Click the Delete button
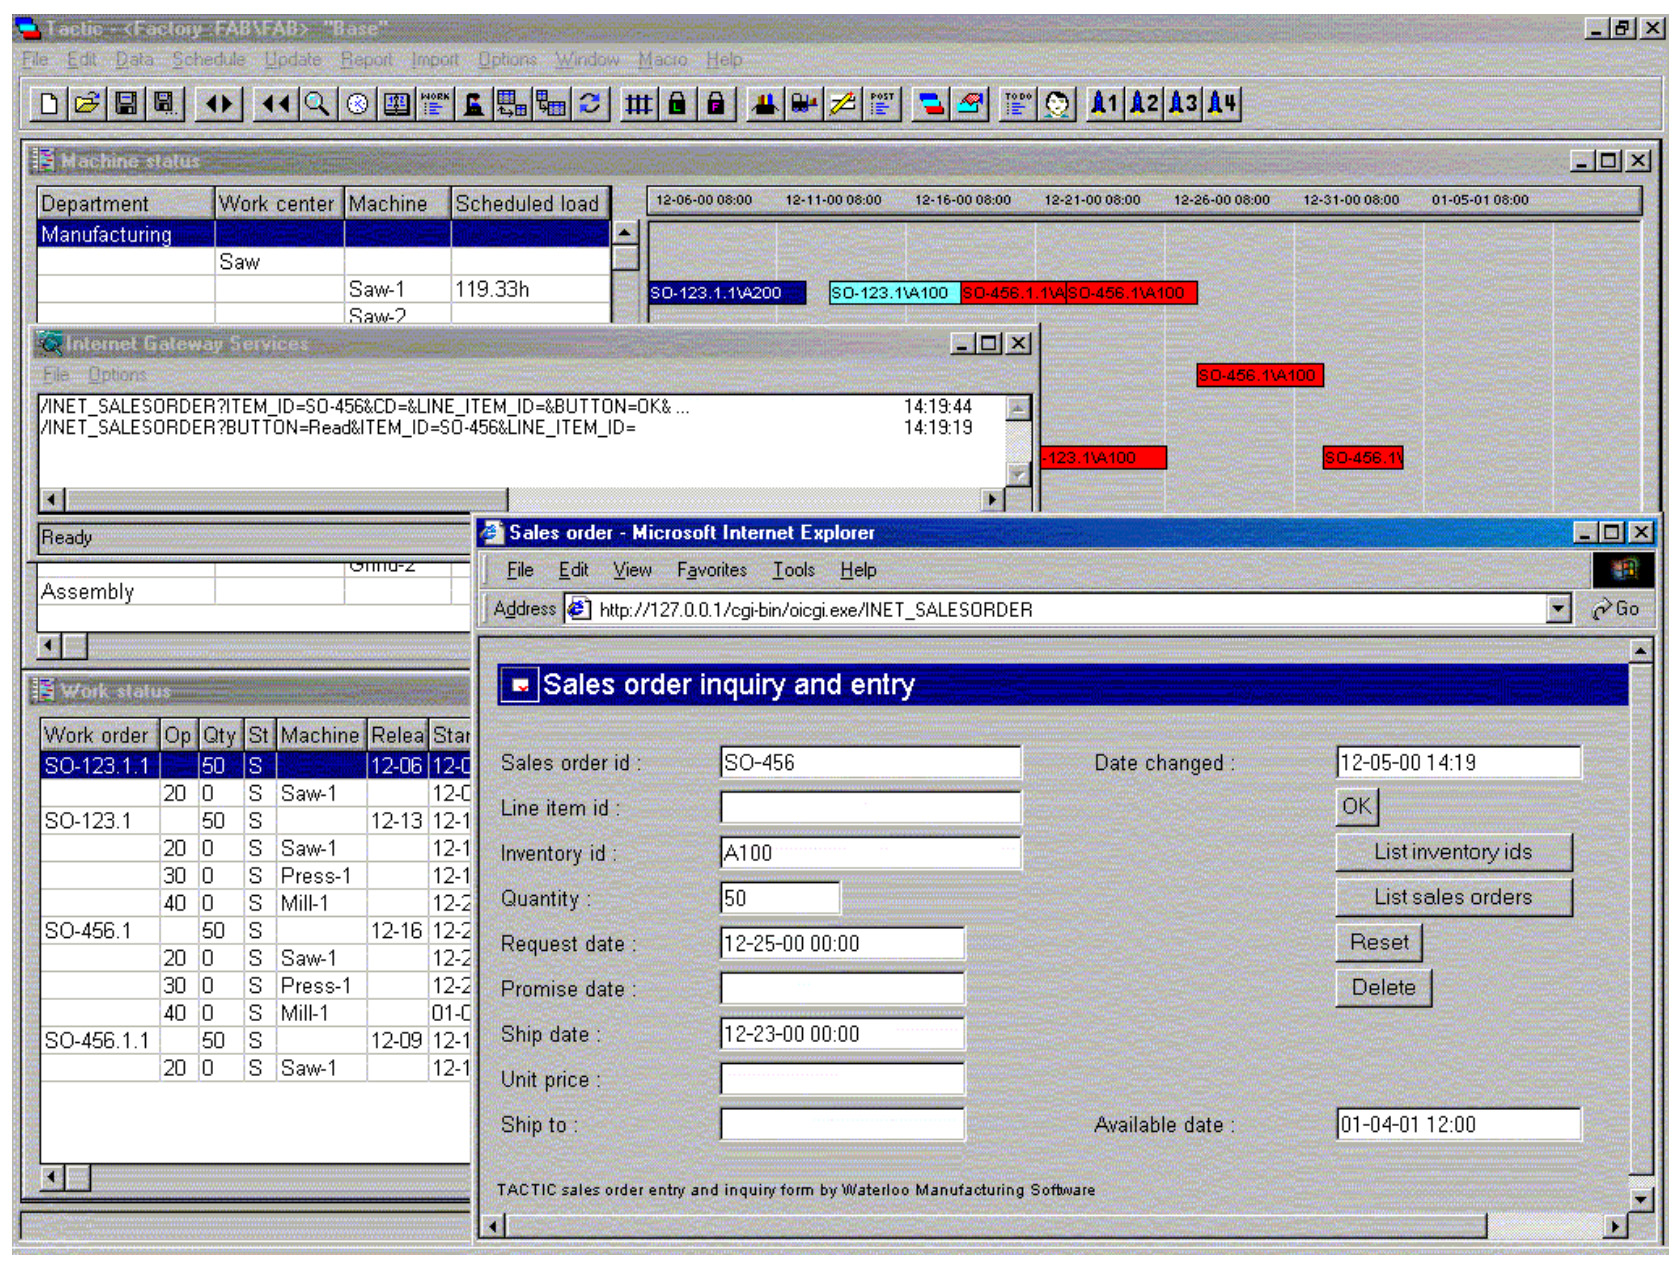 tap(1384, 987)
